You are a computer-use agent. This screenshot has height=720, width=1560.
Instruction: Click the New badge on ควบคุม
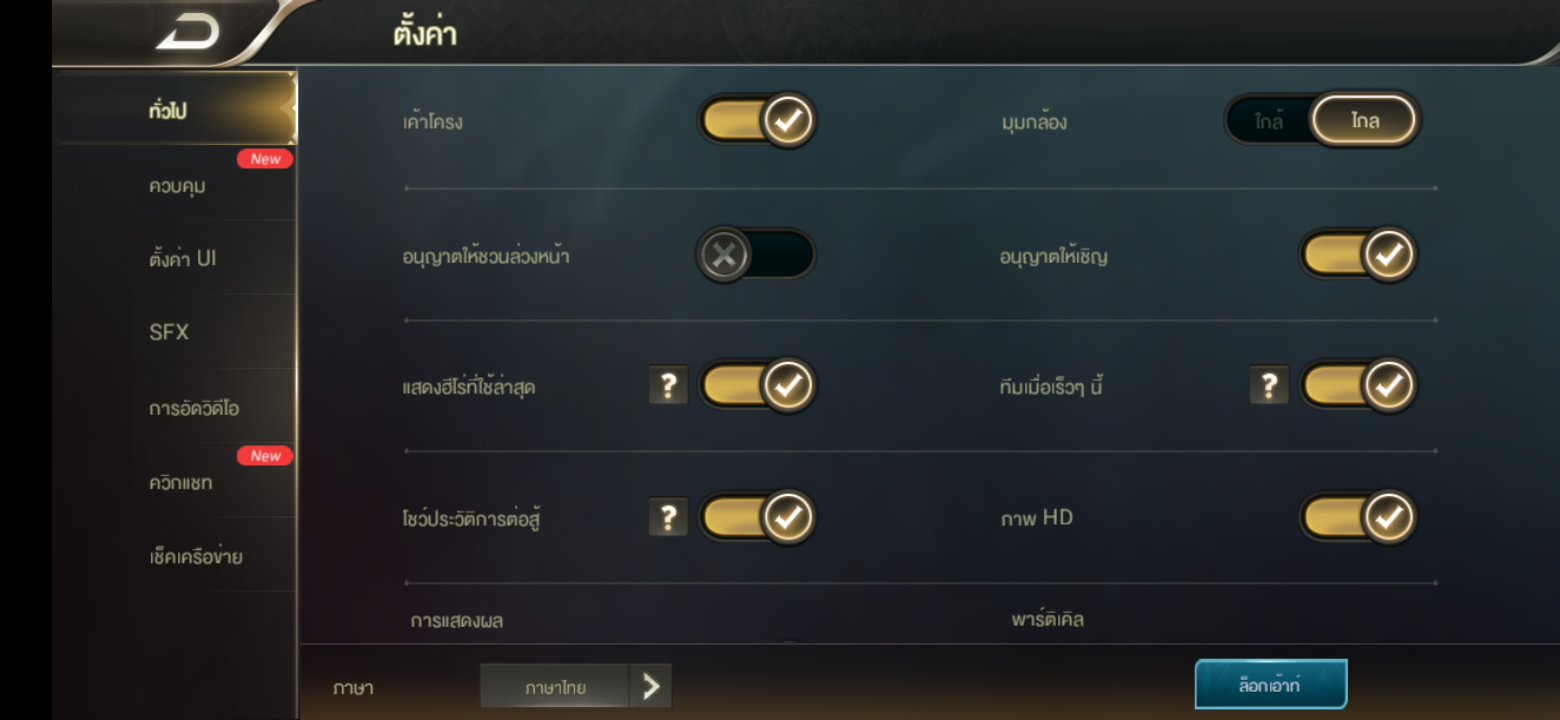[265, 159]
